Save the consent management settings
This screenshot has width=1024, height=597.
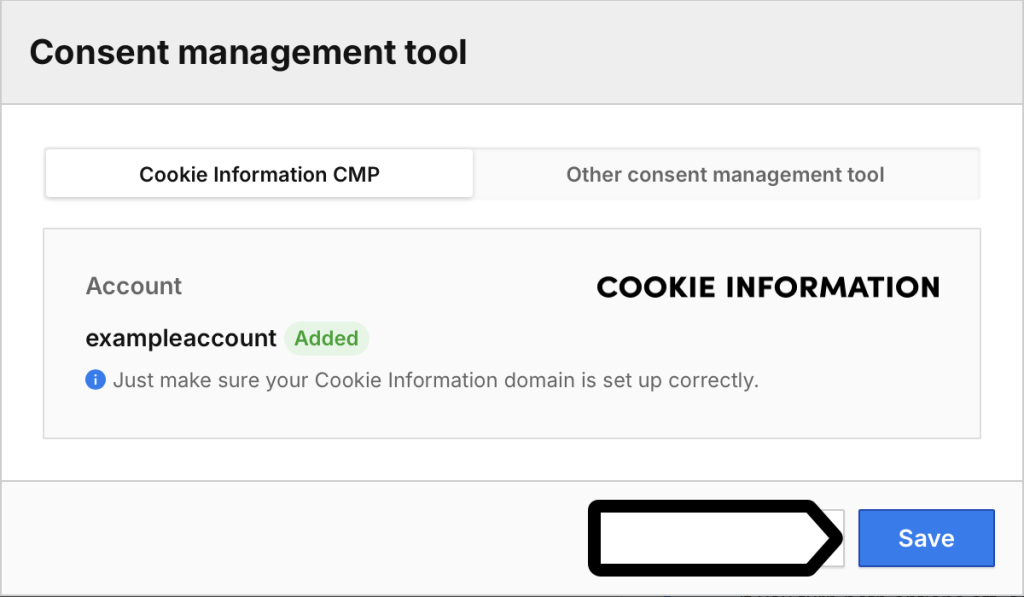click(926, 538)
